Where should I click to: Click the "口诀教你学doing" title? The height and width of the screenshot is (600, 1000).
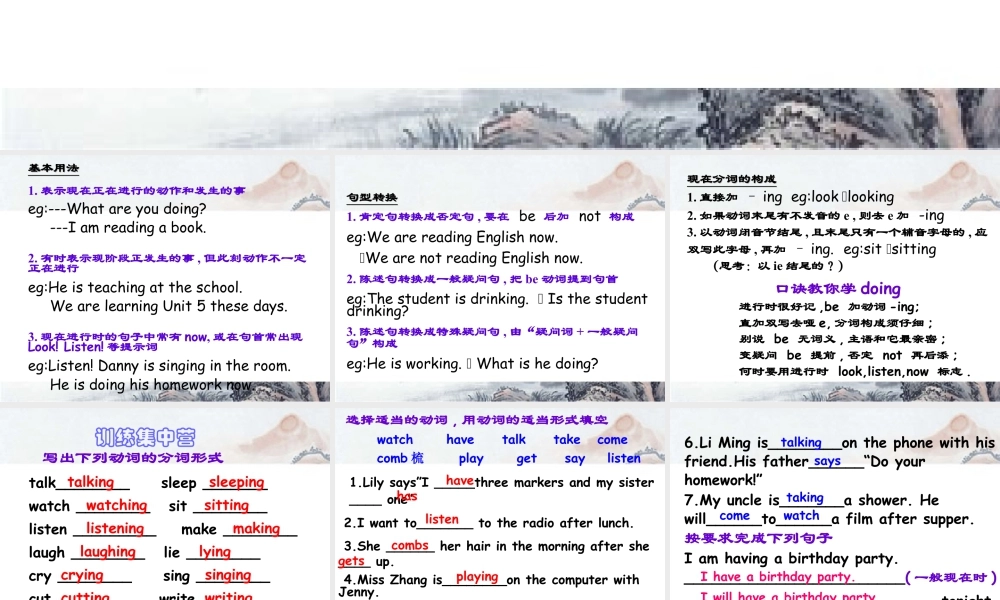coord(843,287)
